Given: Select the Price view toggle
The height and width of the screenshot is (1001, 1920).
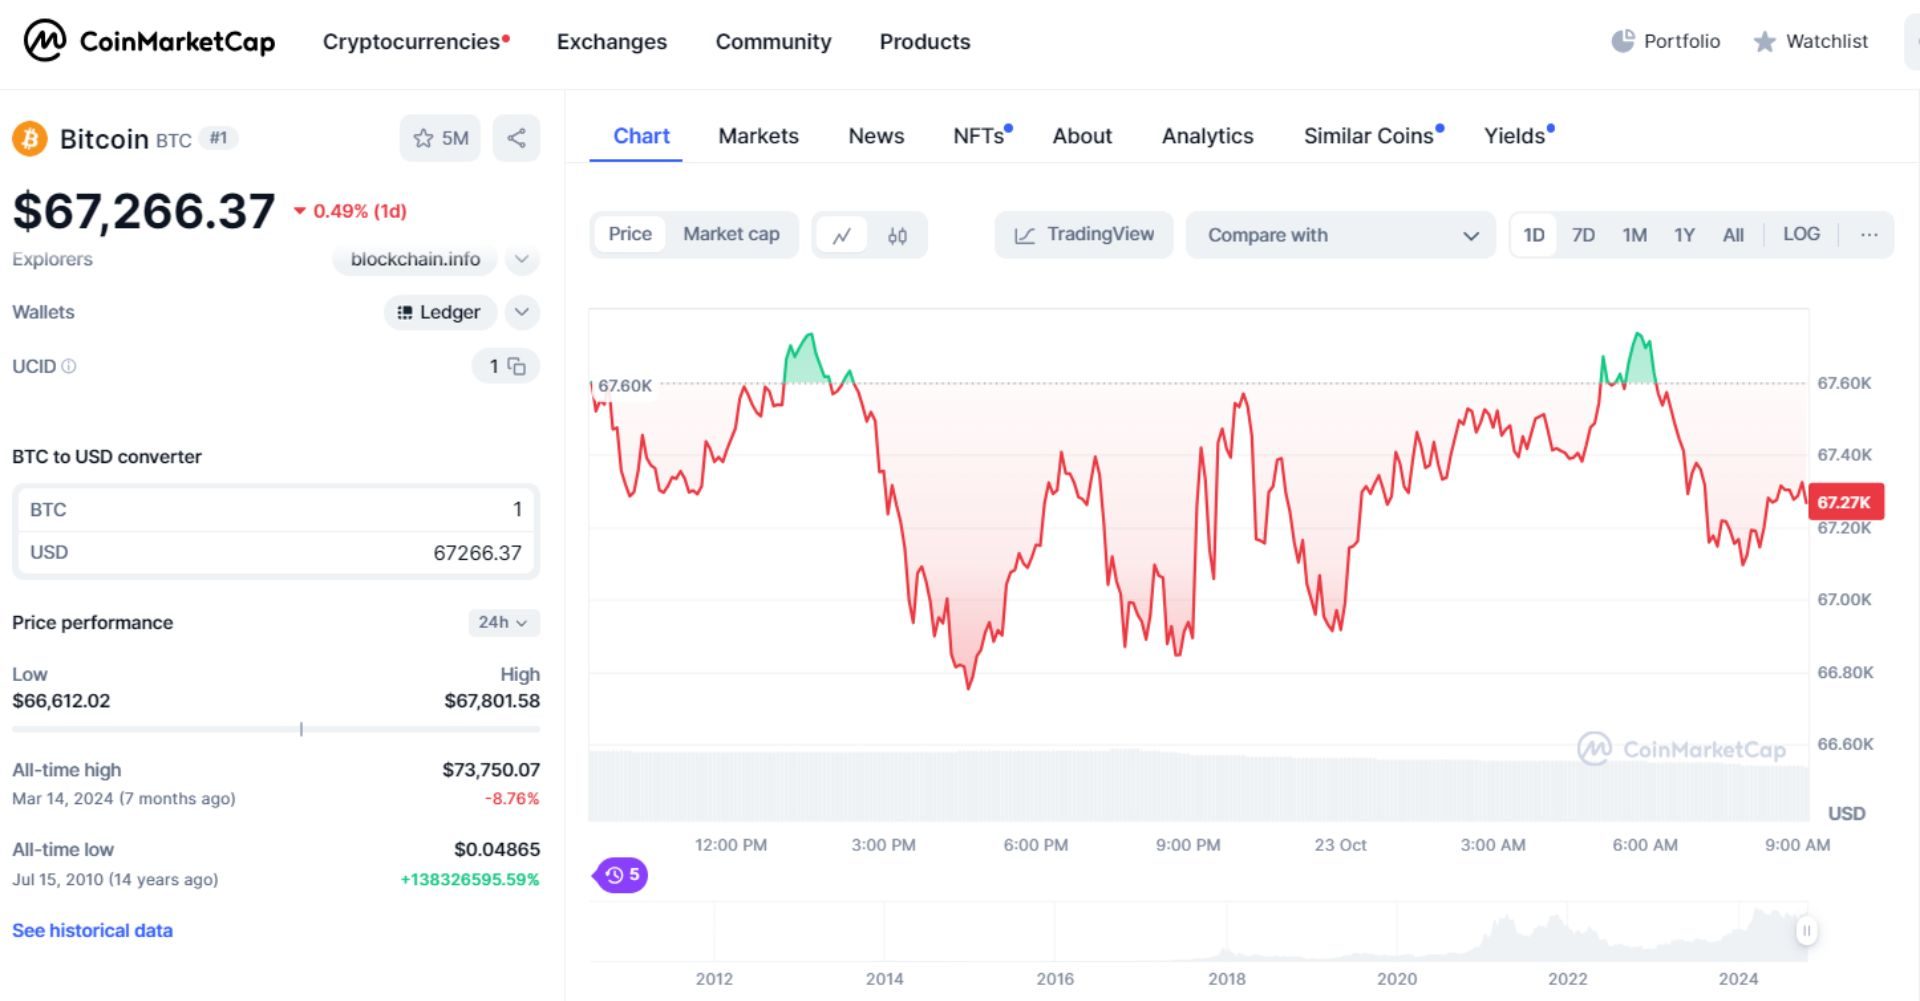Looking at the screenshot, I should click(630, 234).
